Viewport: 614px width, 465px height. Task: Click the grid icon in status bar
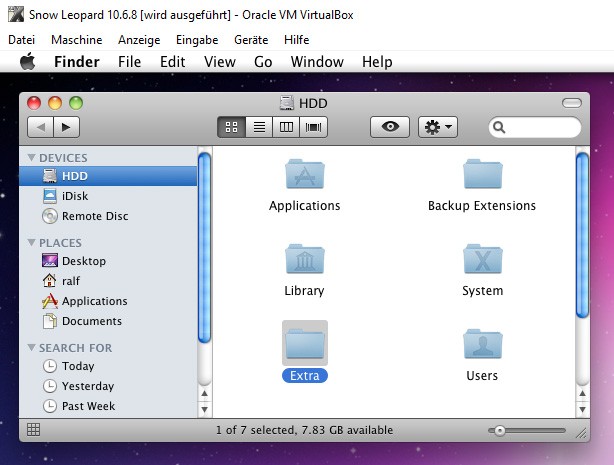pyautogui.click(x=33, y=430)
